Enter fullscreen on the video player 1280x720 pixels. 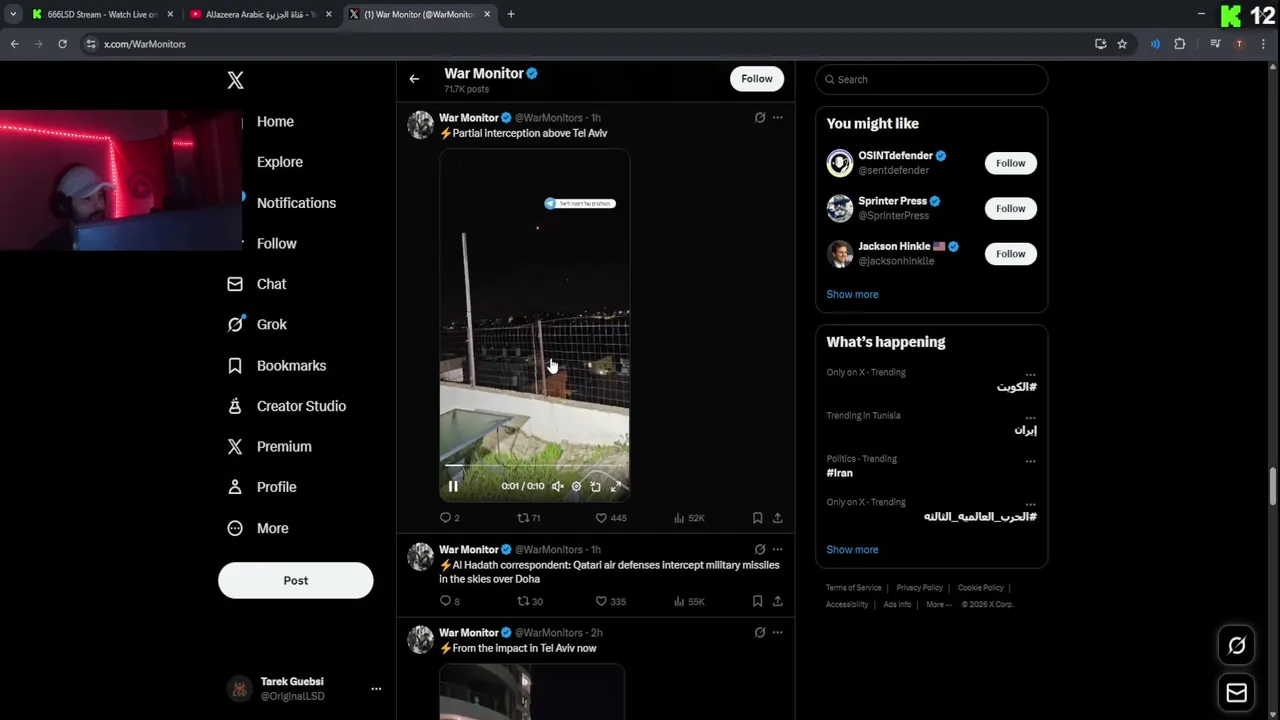coord(616,487)
